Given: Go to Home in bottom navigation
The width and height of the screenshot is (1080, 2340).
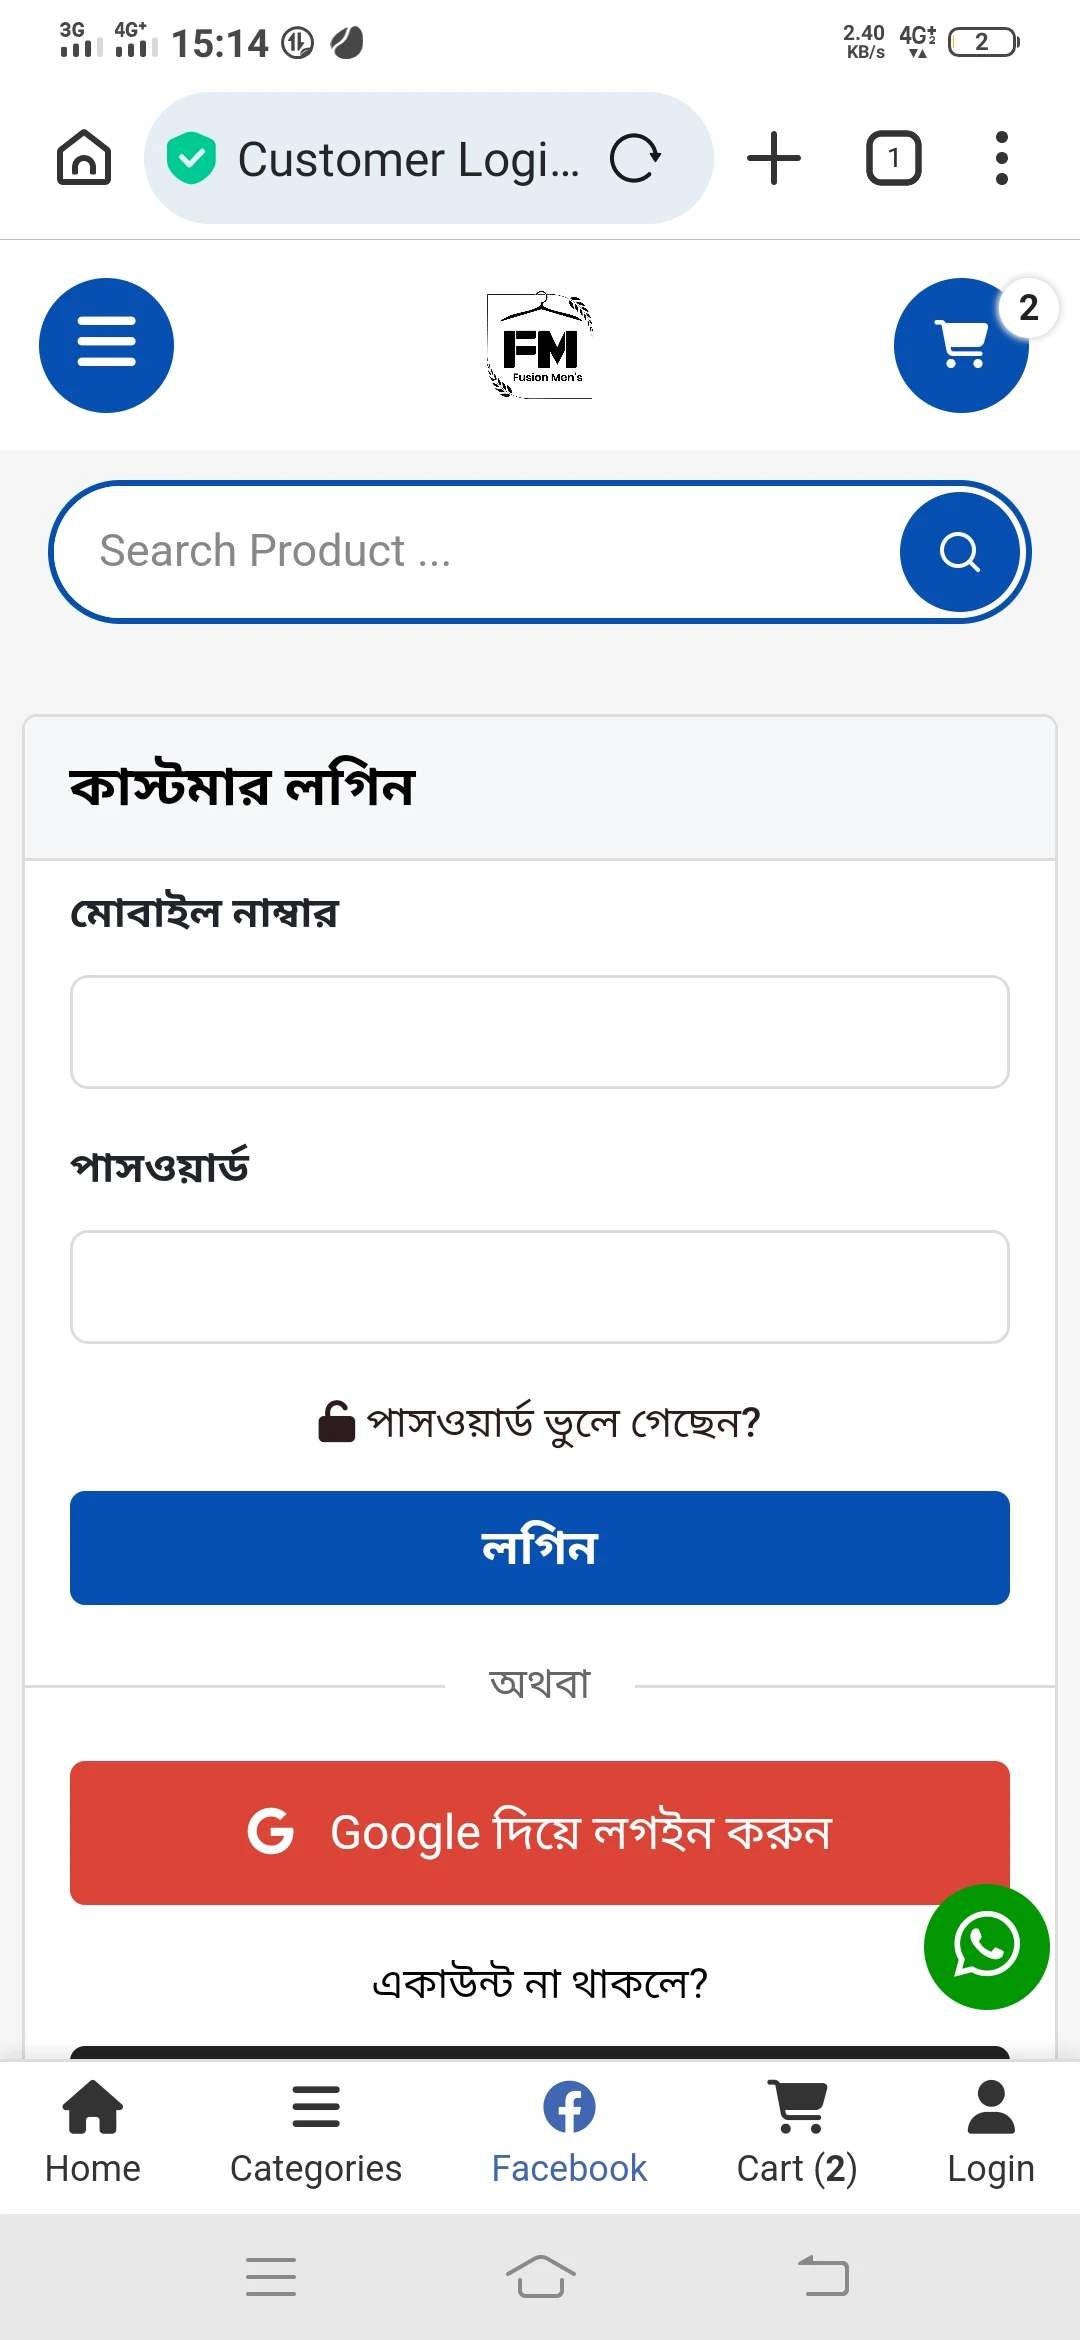Looking at the screenshot, I should pyautogui.click(x=93, y=2132).
